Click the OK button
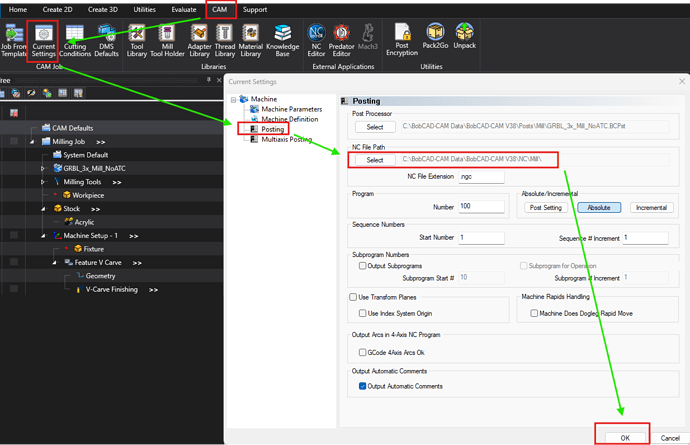Image resolution: width=690 pixels, height=445 pixels. point(624,437)
